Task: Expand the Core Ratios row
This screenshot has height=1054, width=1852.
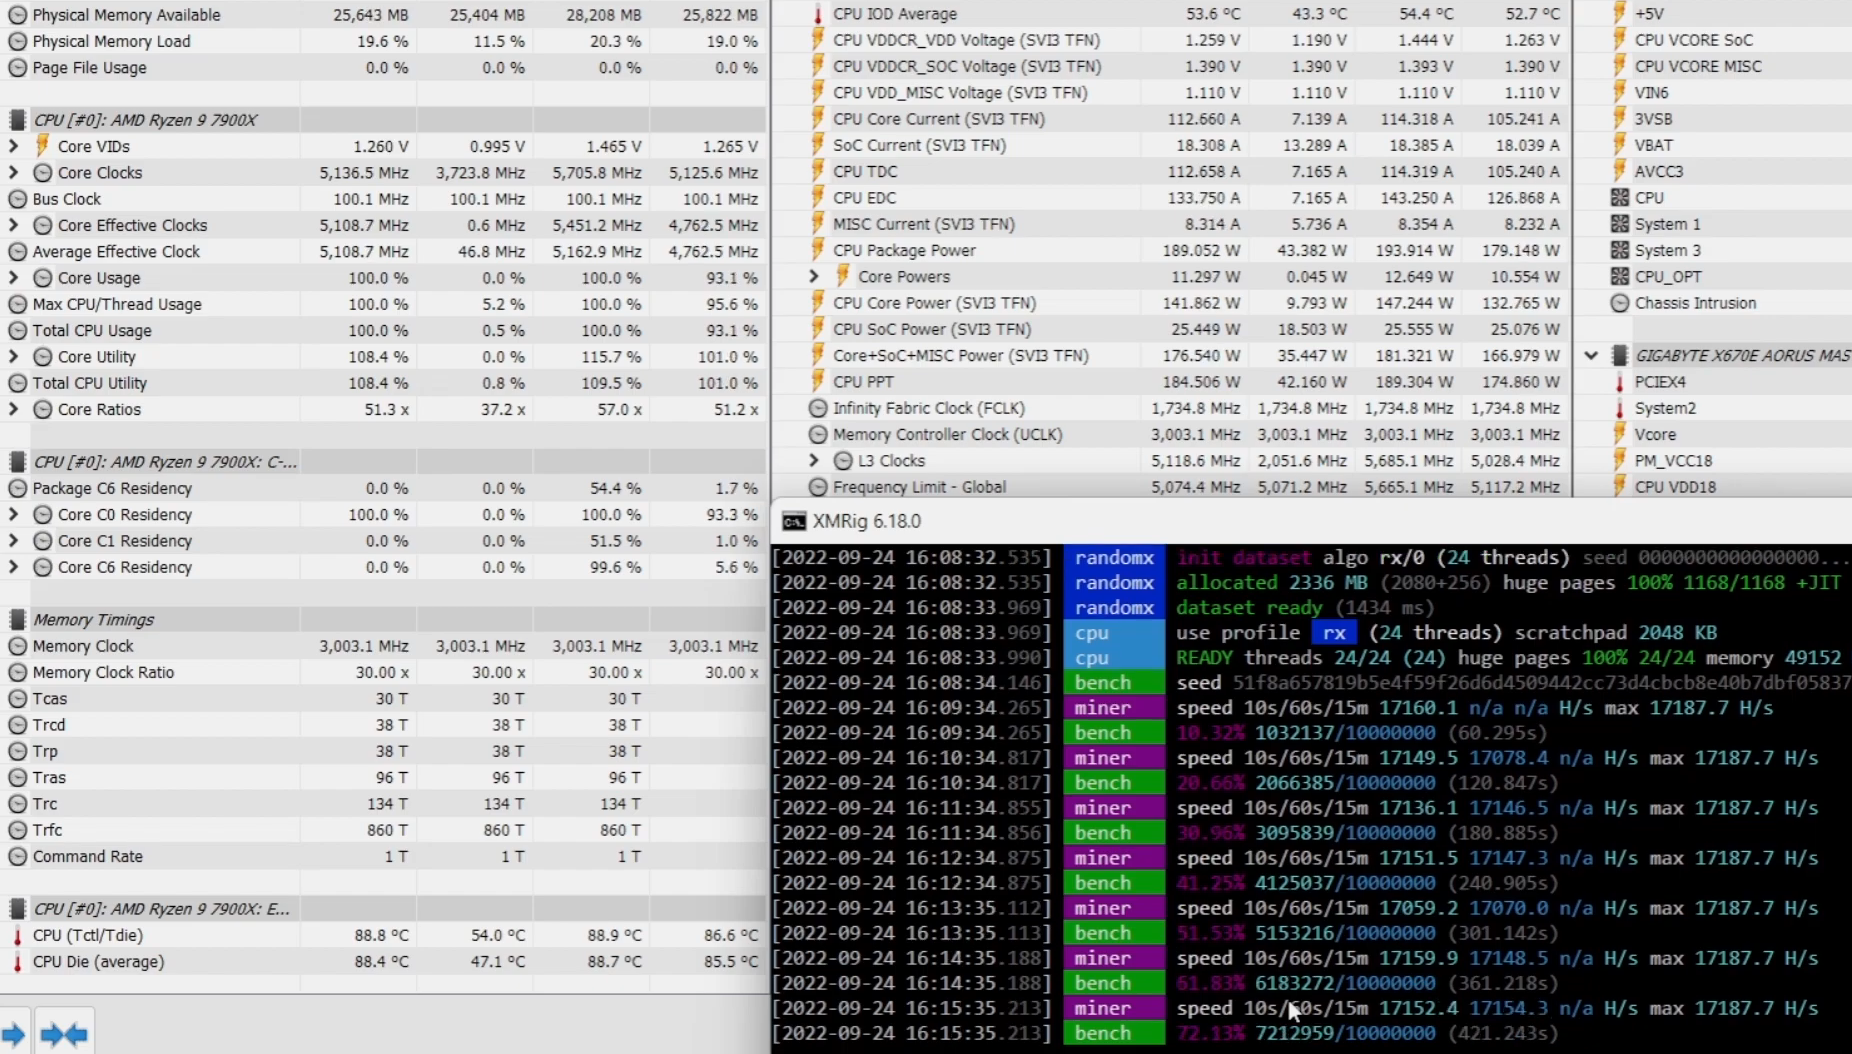Action: pos(13,409)
